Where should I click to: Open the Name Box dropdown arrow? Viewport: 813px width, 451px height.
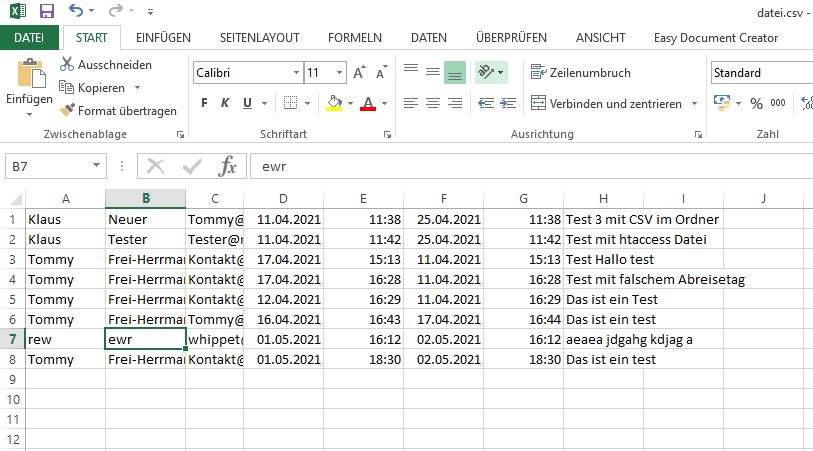point(96,166)
